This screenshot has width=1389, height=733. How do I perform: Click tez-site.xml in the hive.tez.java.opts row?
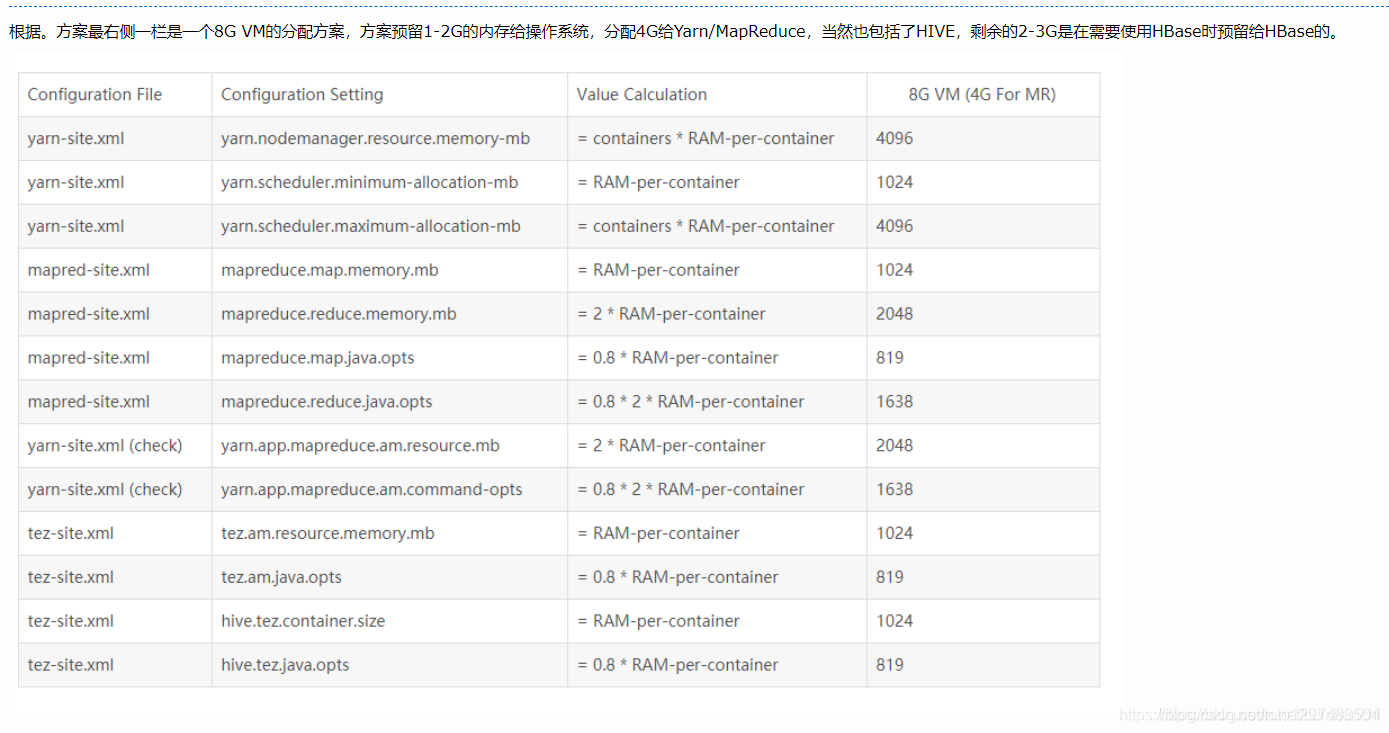[71, 665]
